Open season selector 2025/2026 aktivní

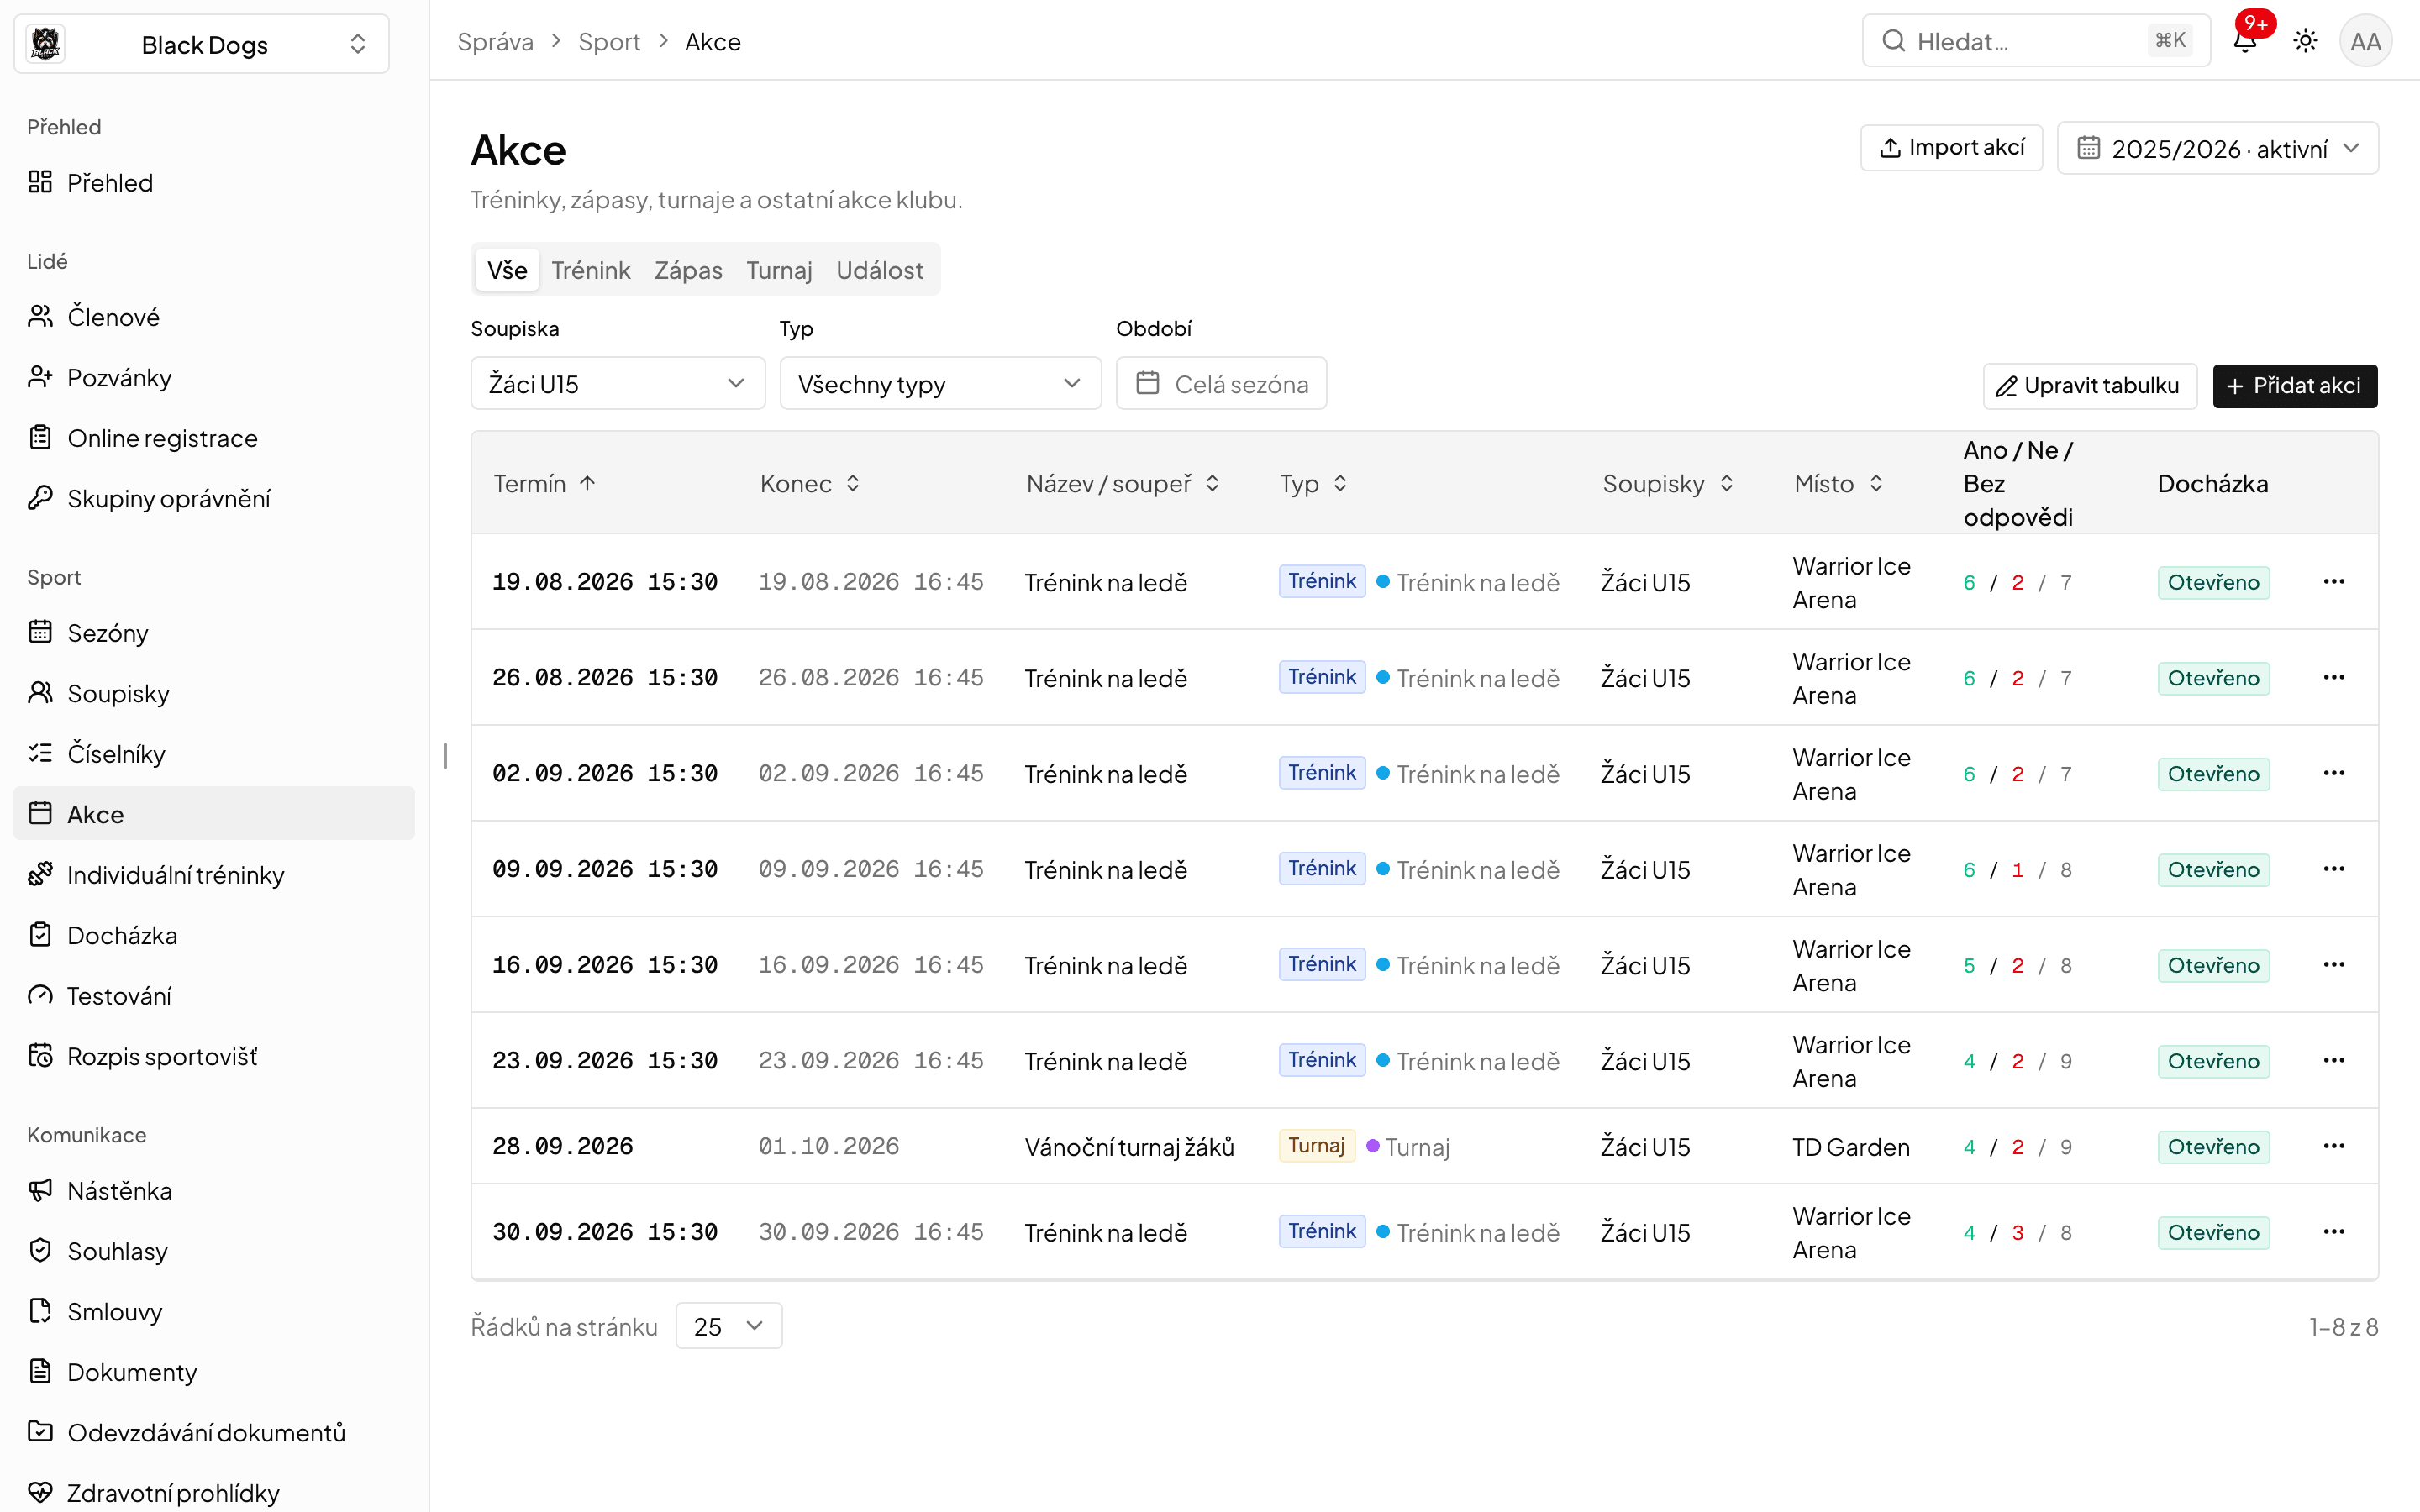tap(2218, 148)
